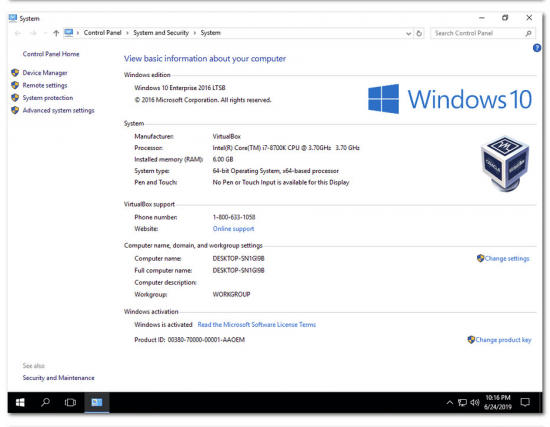Image resolution: width=550 pixels, height=427 pixels.
Task: Click 'No Pen or Touch Input' text
Action: tap(243, 182)
